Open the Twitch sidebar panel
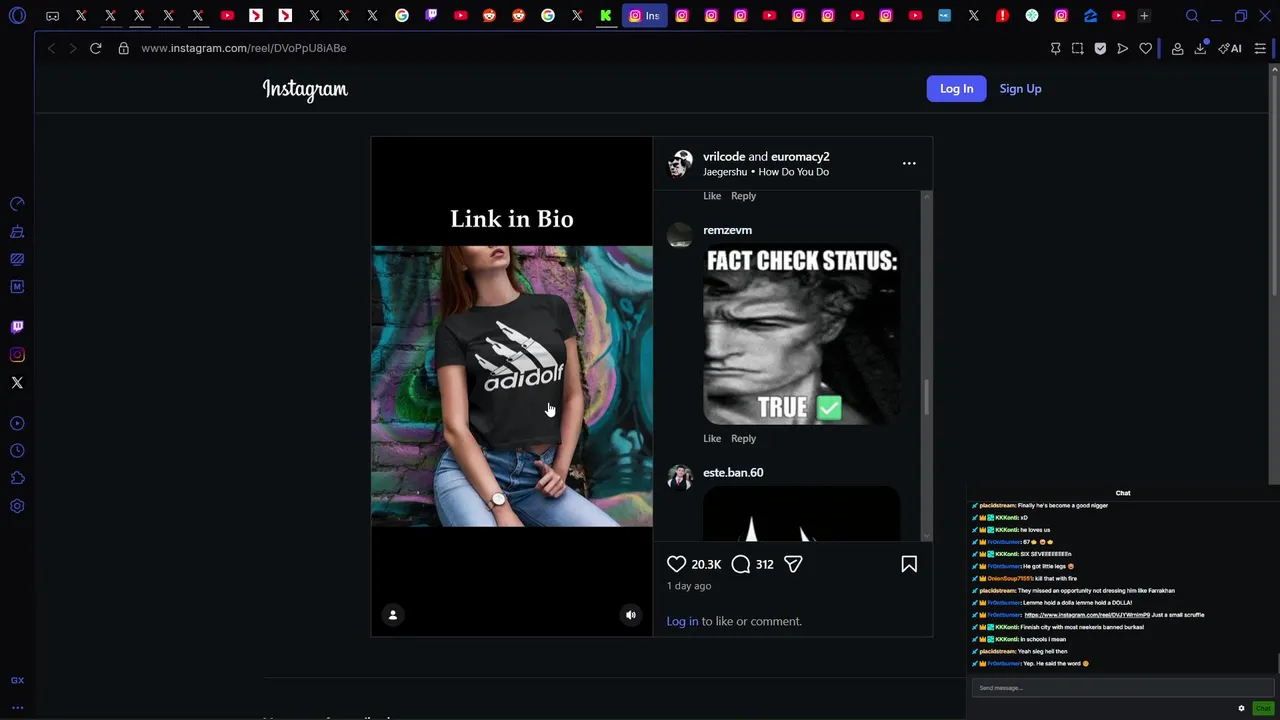 pyautogui.click(x=17, y=327)
